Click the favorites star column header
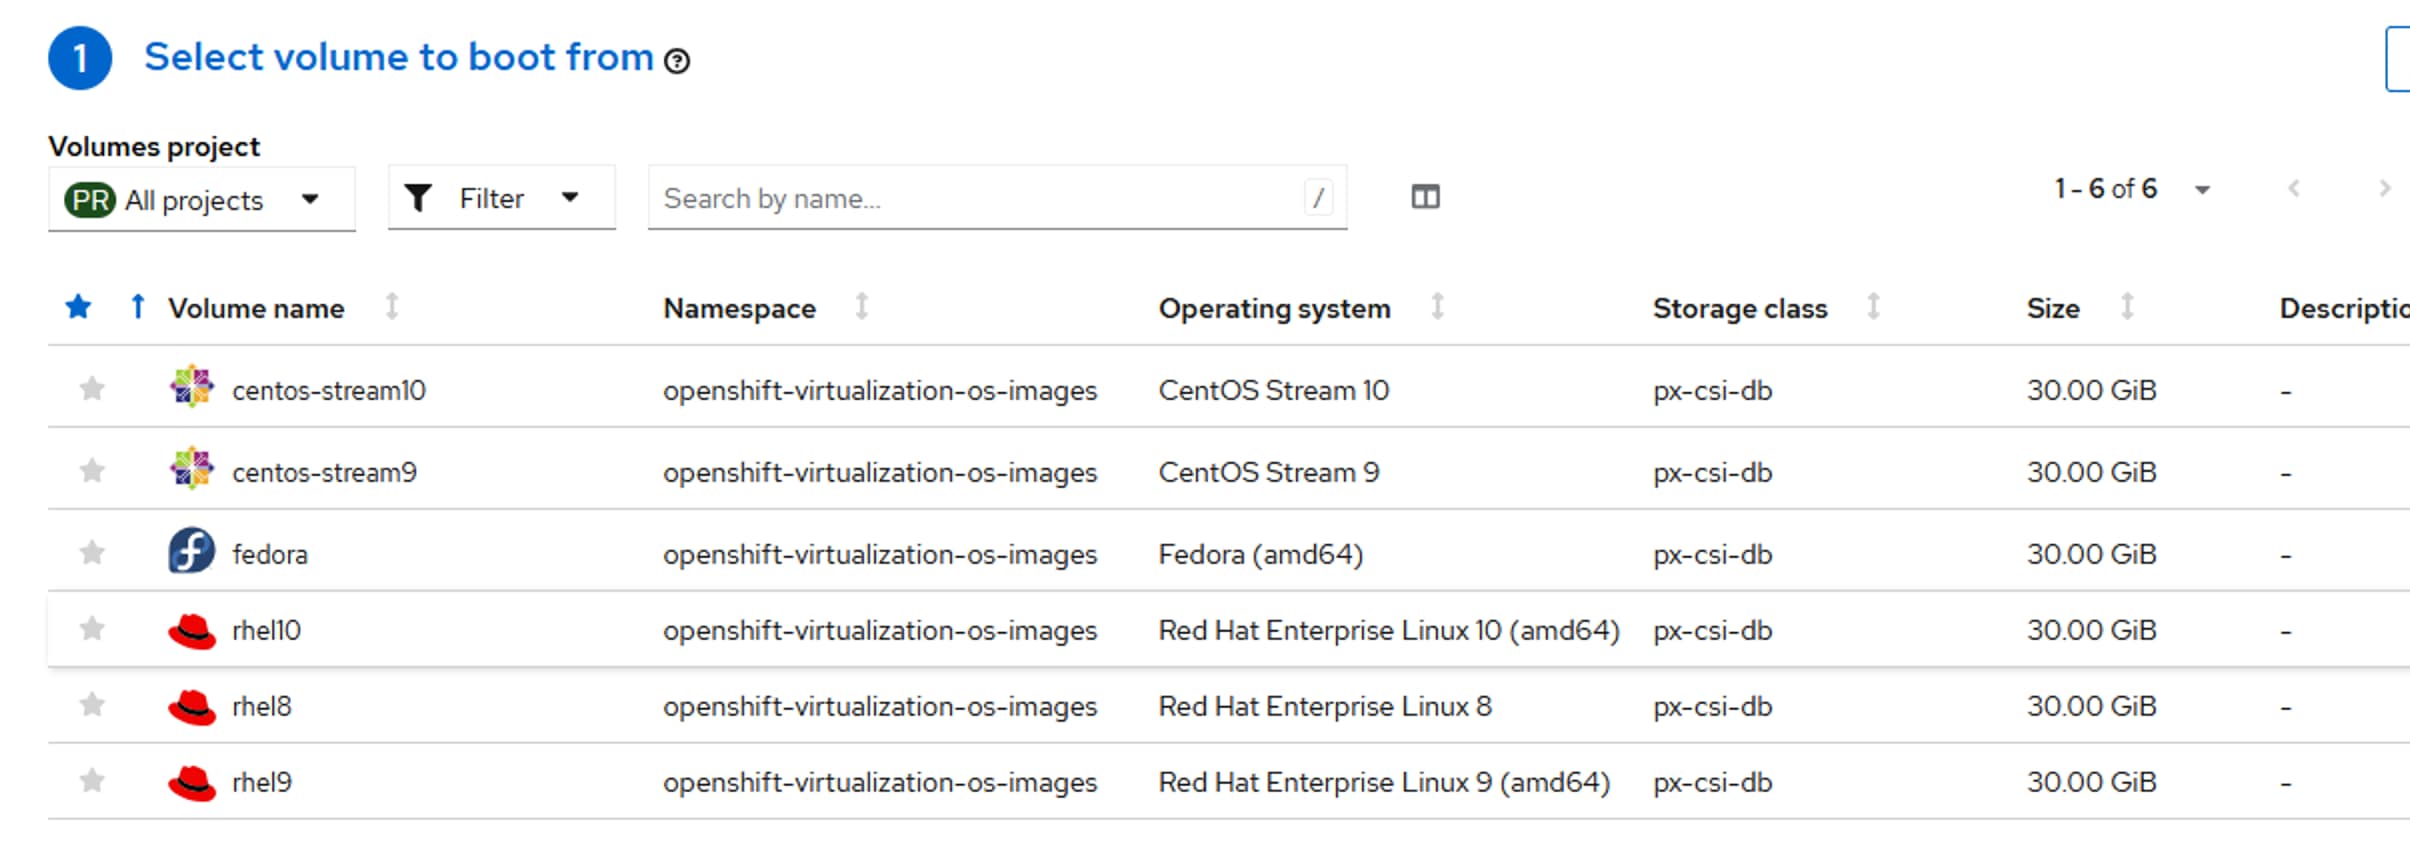 [78, 307]
